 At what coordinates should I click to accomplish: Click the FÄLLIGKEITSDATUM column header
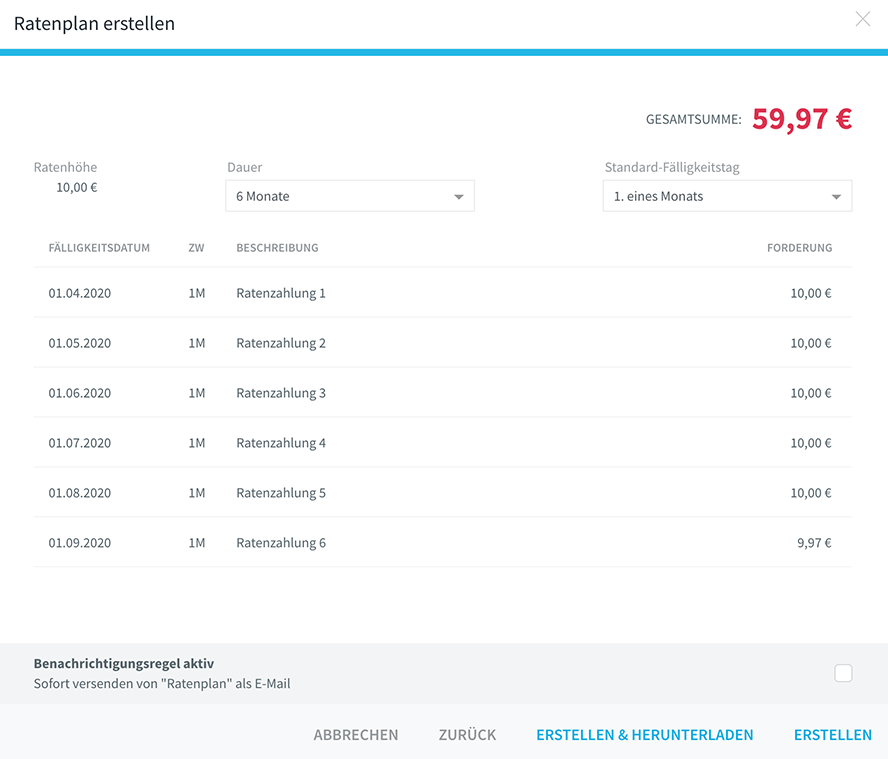tap(99, 248)
